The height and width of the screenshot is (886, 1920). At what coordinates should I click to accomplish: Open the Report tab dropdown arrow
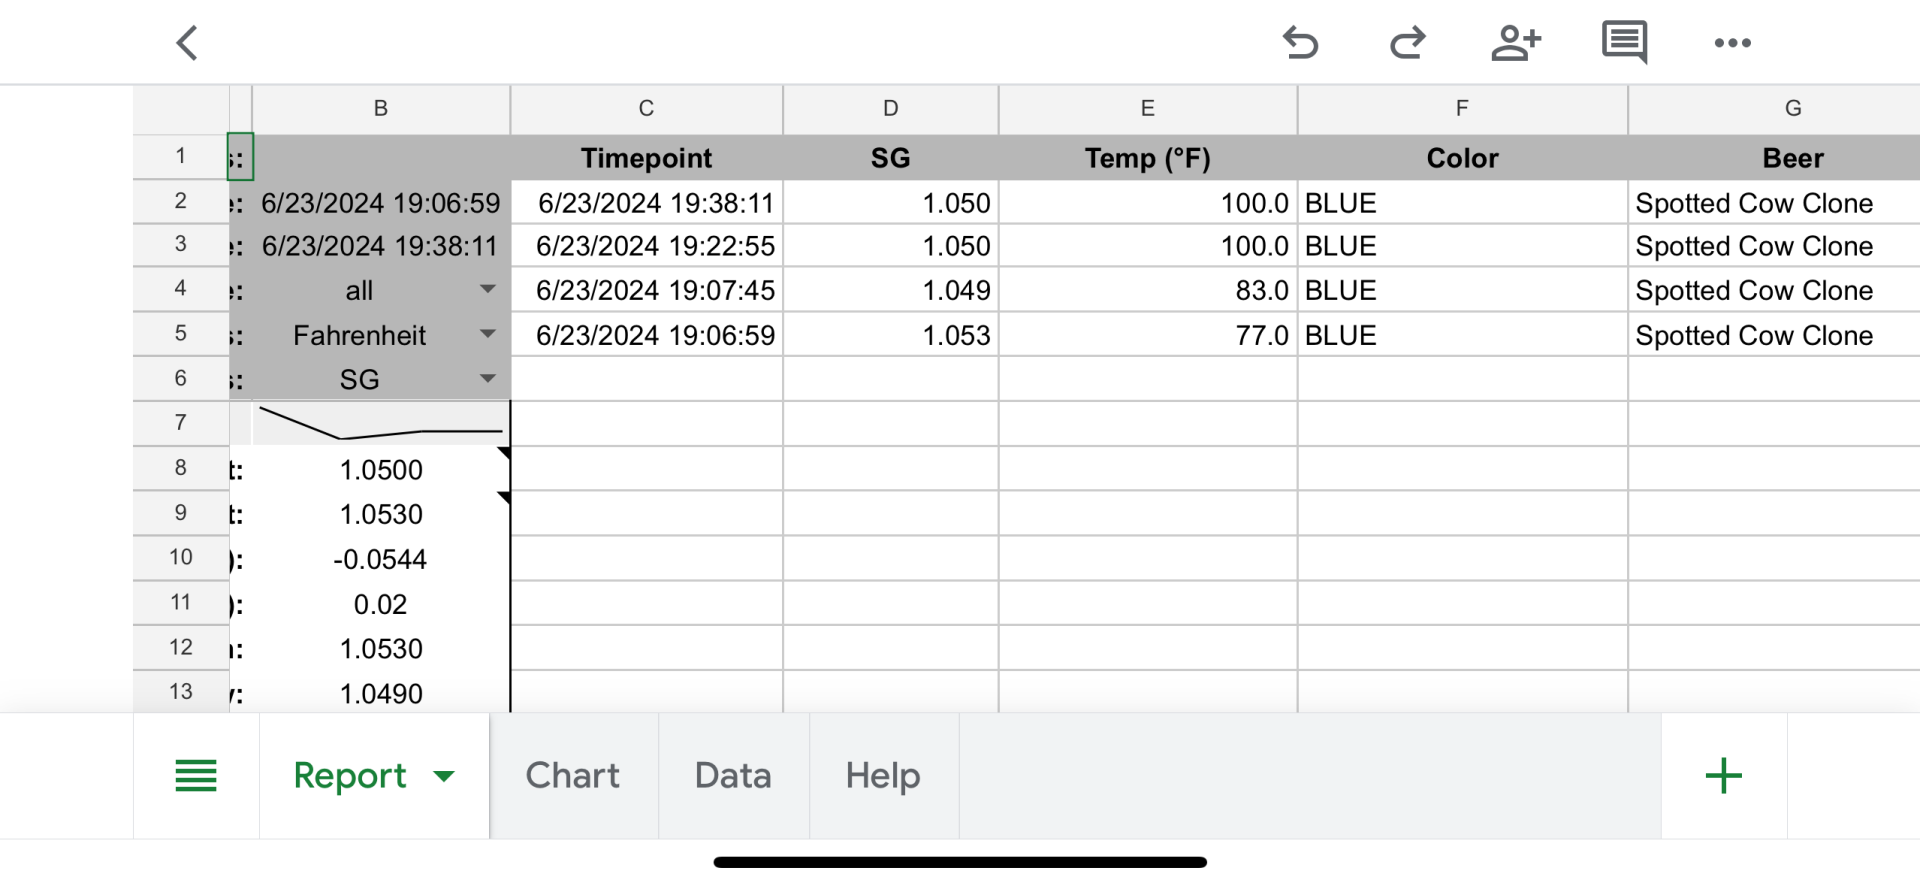[x=444, y=776]
